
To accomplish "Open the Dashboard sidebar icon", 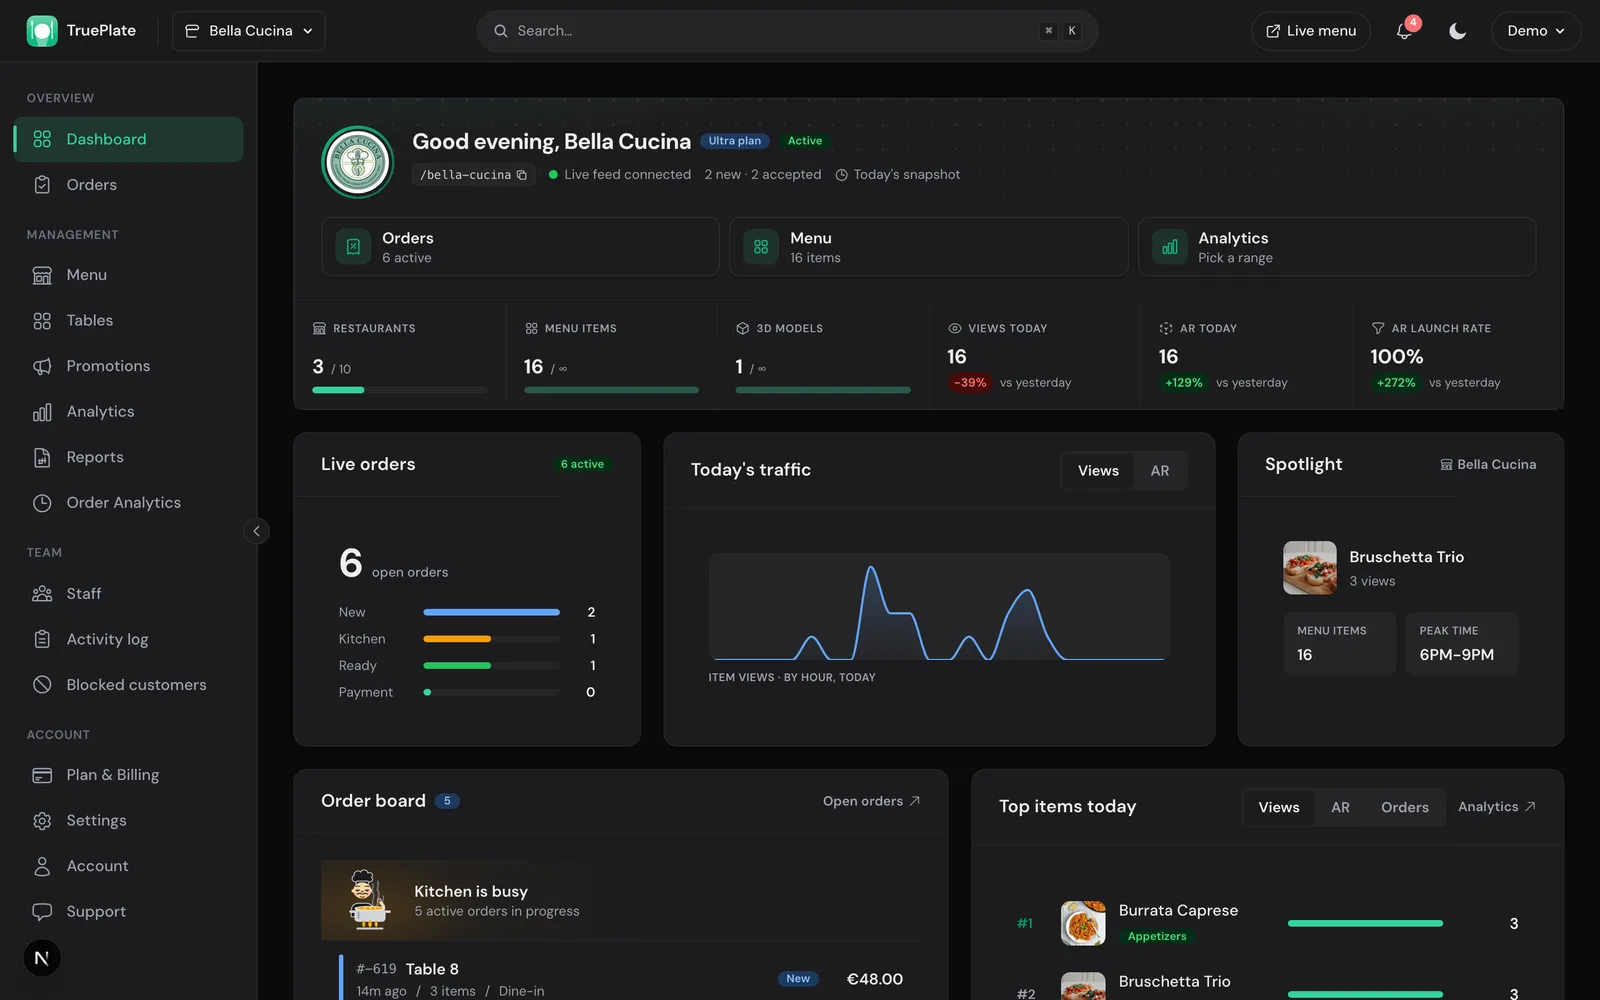I will pos(42,139).
